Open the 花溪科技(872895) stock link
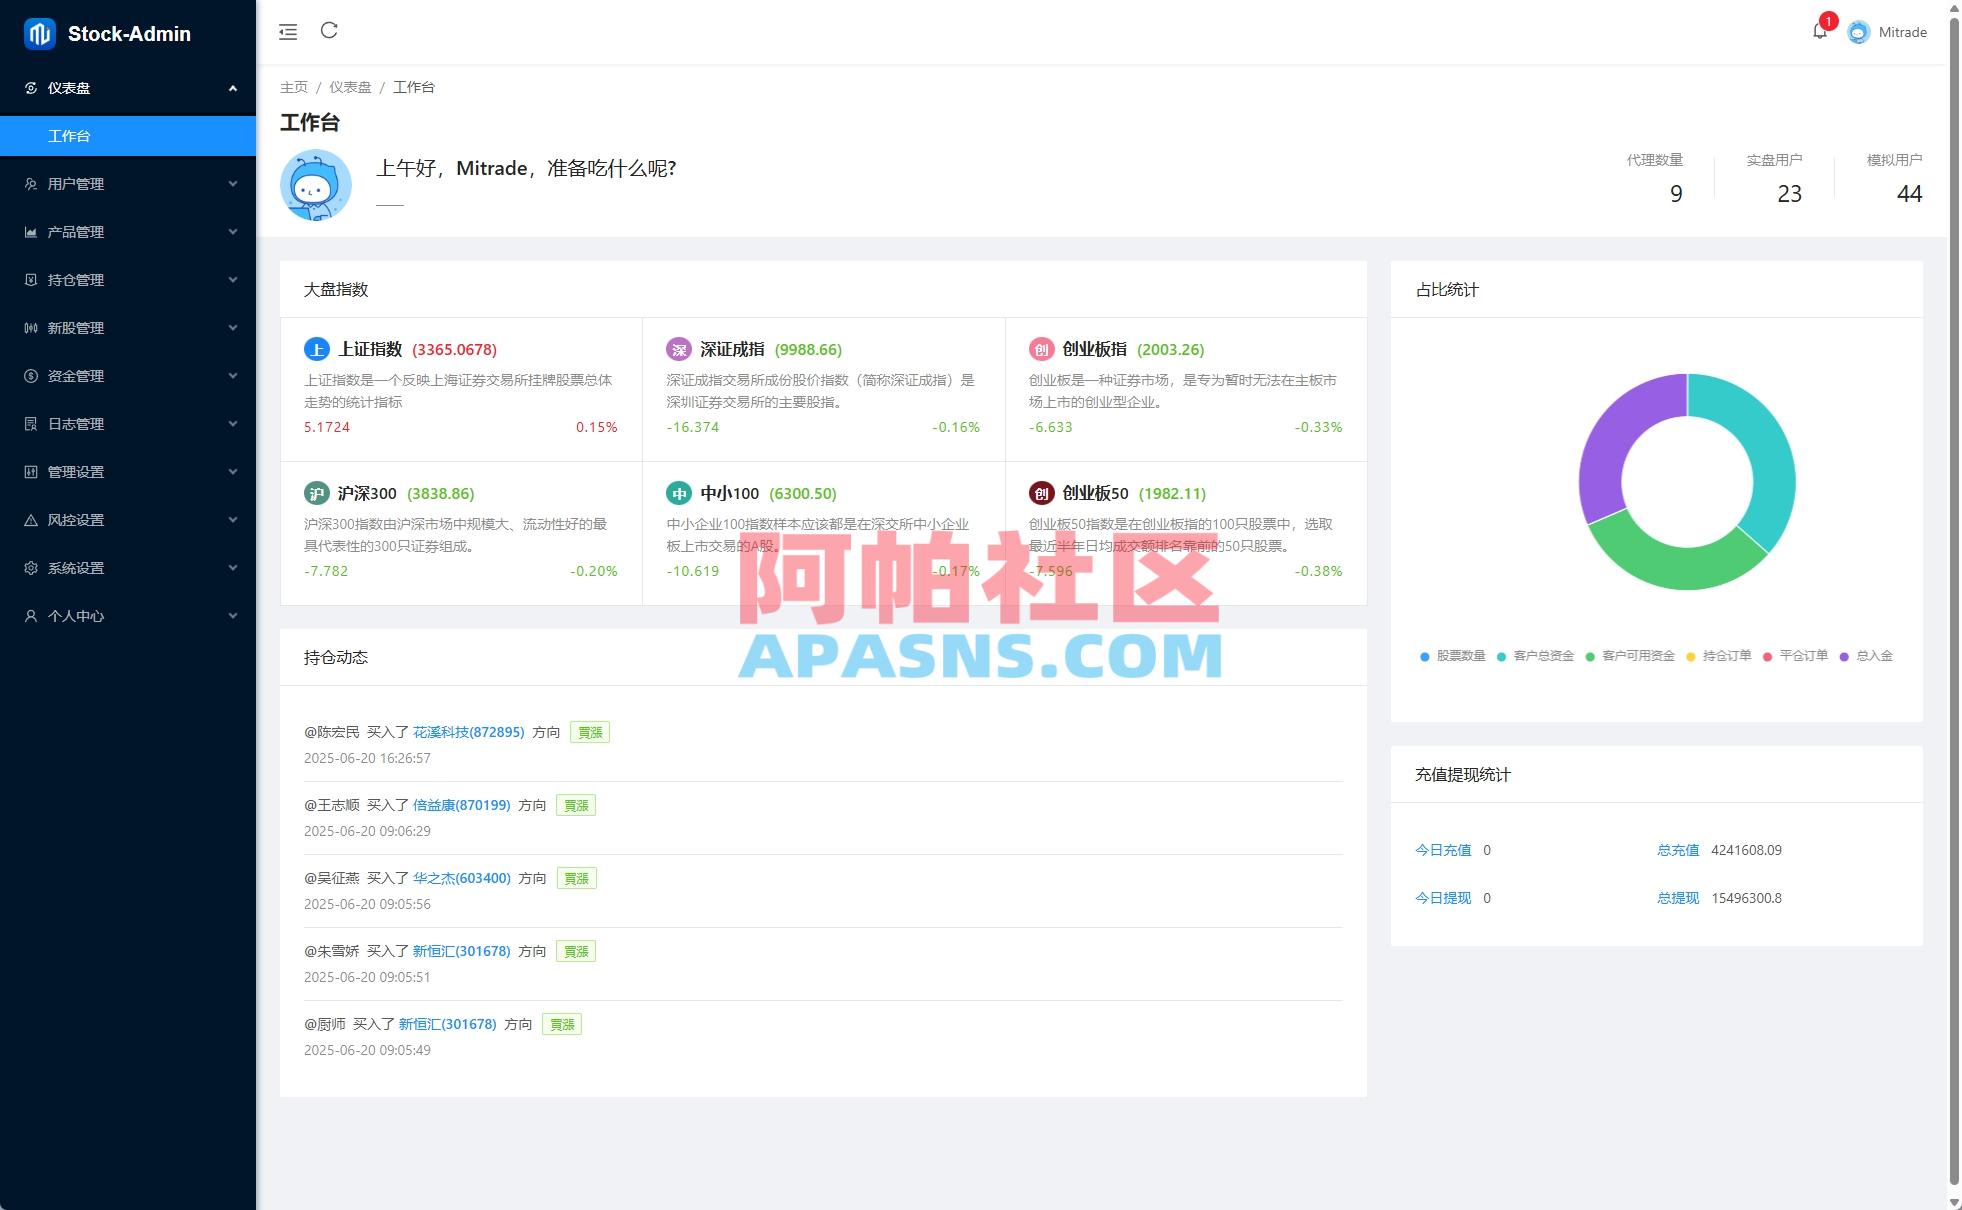The height and width of the screenshot is (1210, 1962). tap(468, 732)
